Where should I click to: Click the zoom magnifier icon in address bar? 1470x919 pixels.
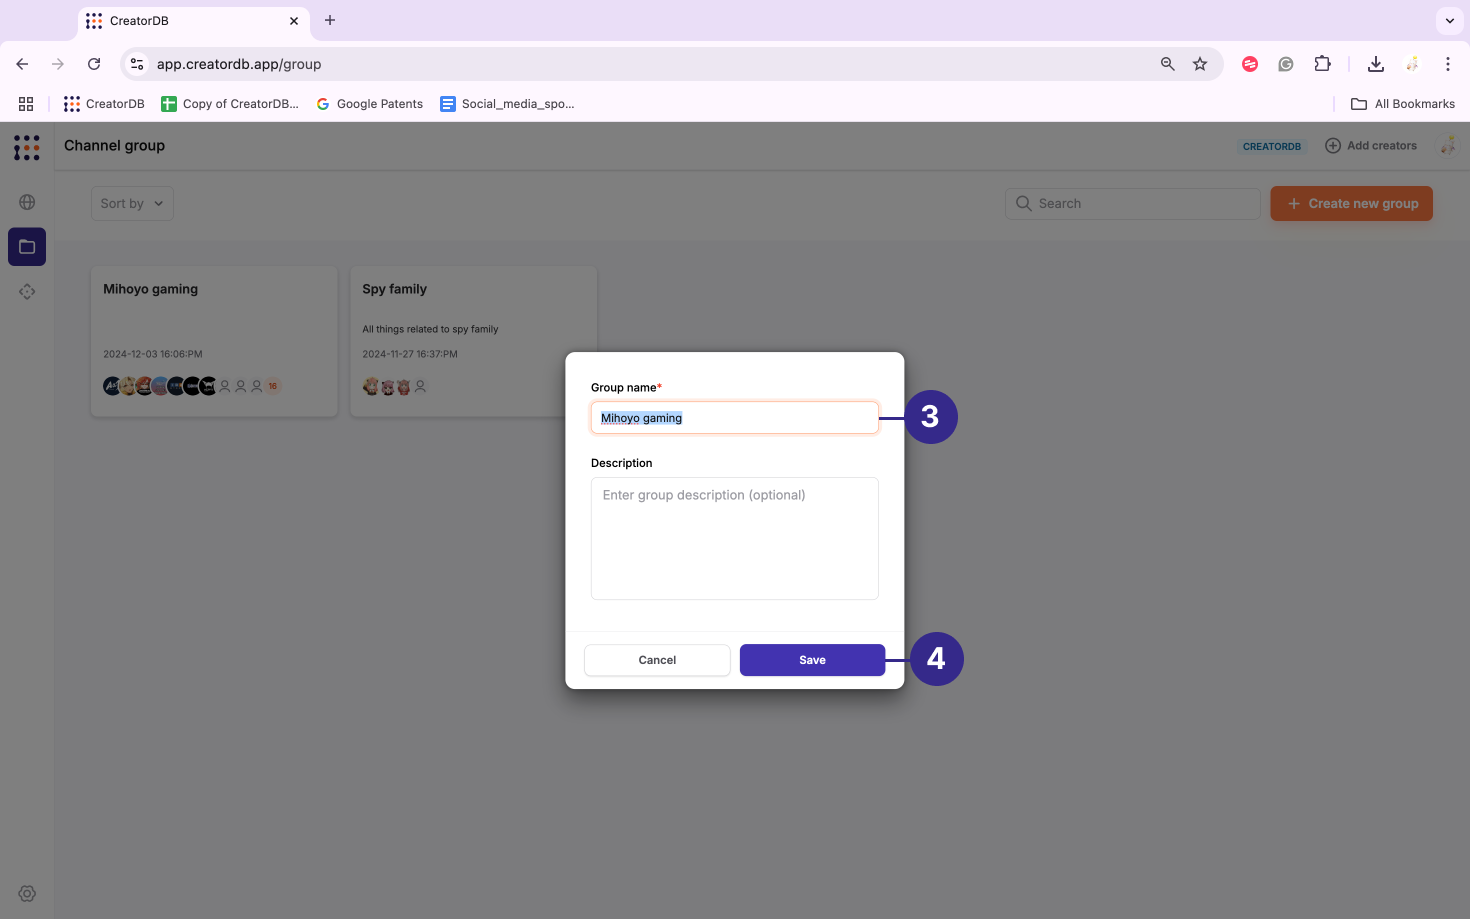(1167, 64)
